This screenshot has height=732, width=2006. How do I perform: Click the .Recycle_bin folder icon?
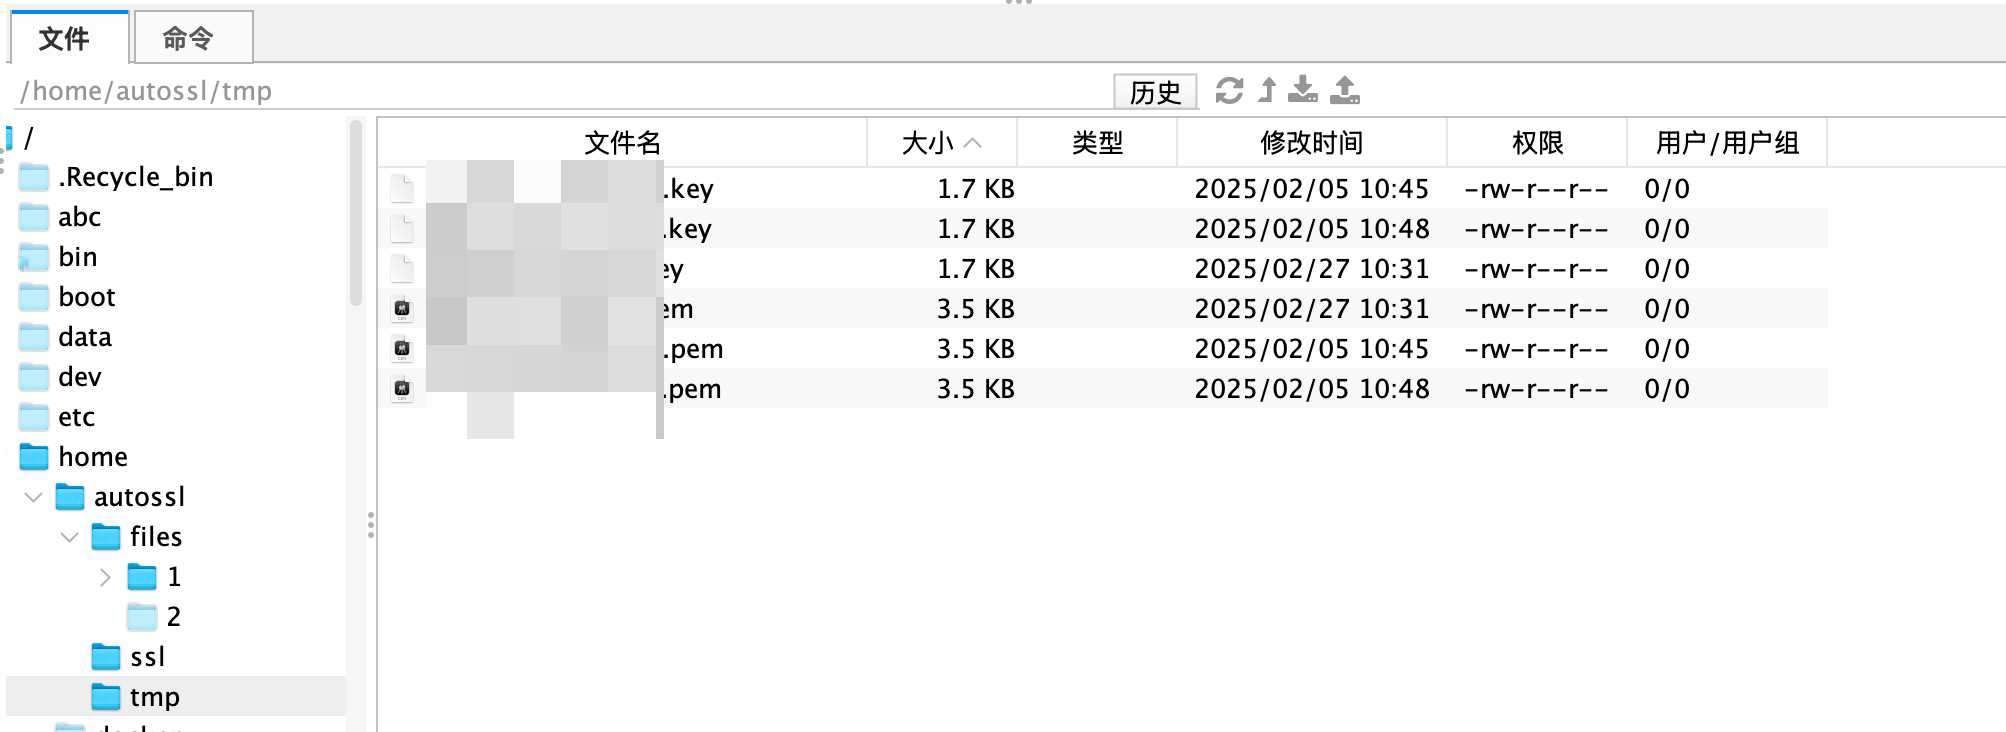[34, 177]
